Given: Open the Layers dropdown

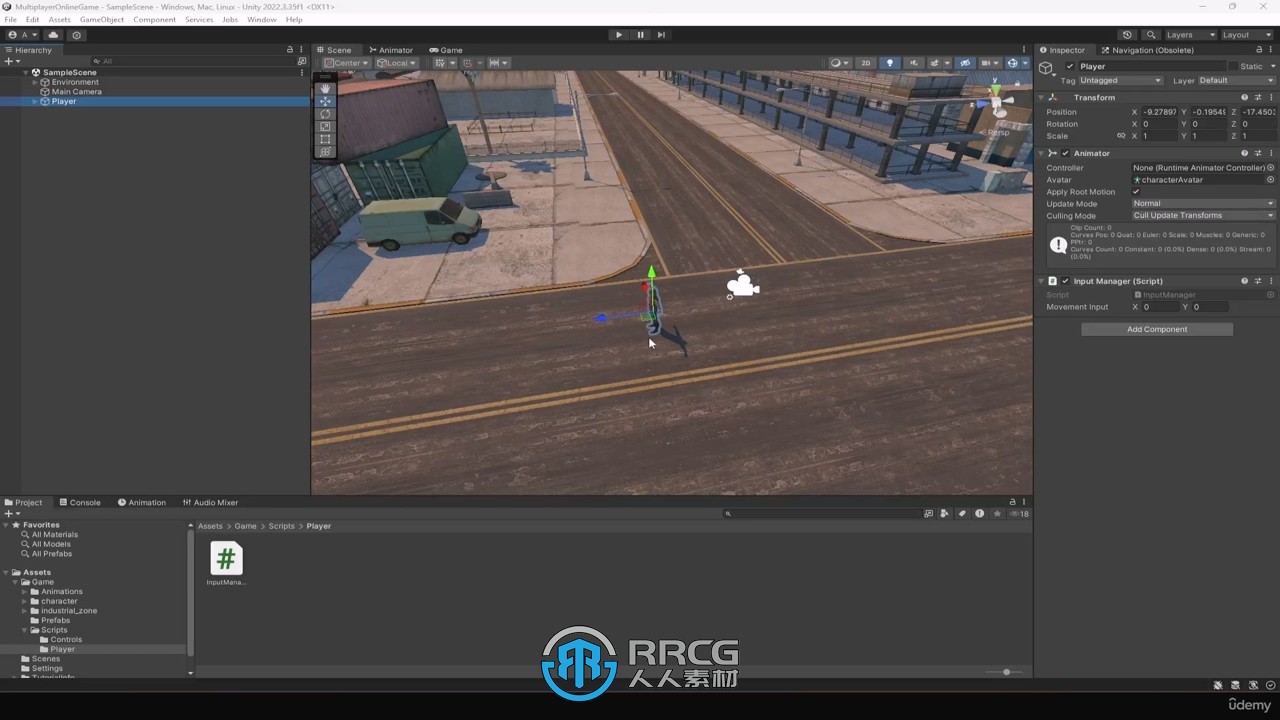Looking at the screenshot, I should (1190, 35).
